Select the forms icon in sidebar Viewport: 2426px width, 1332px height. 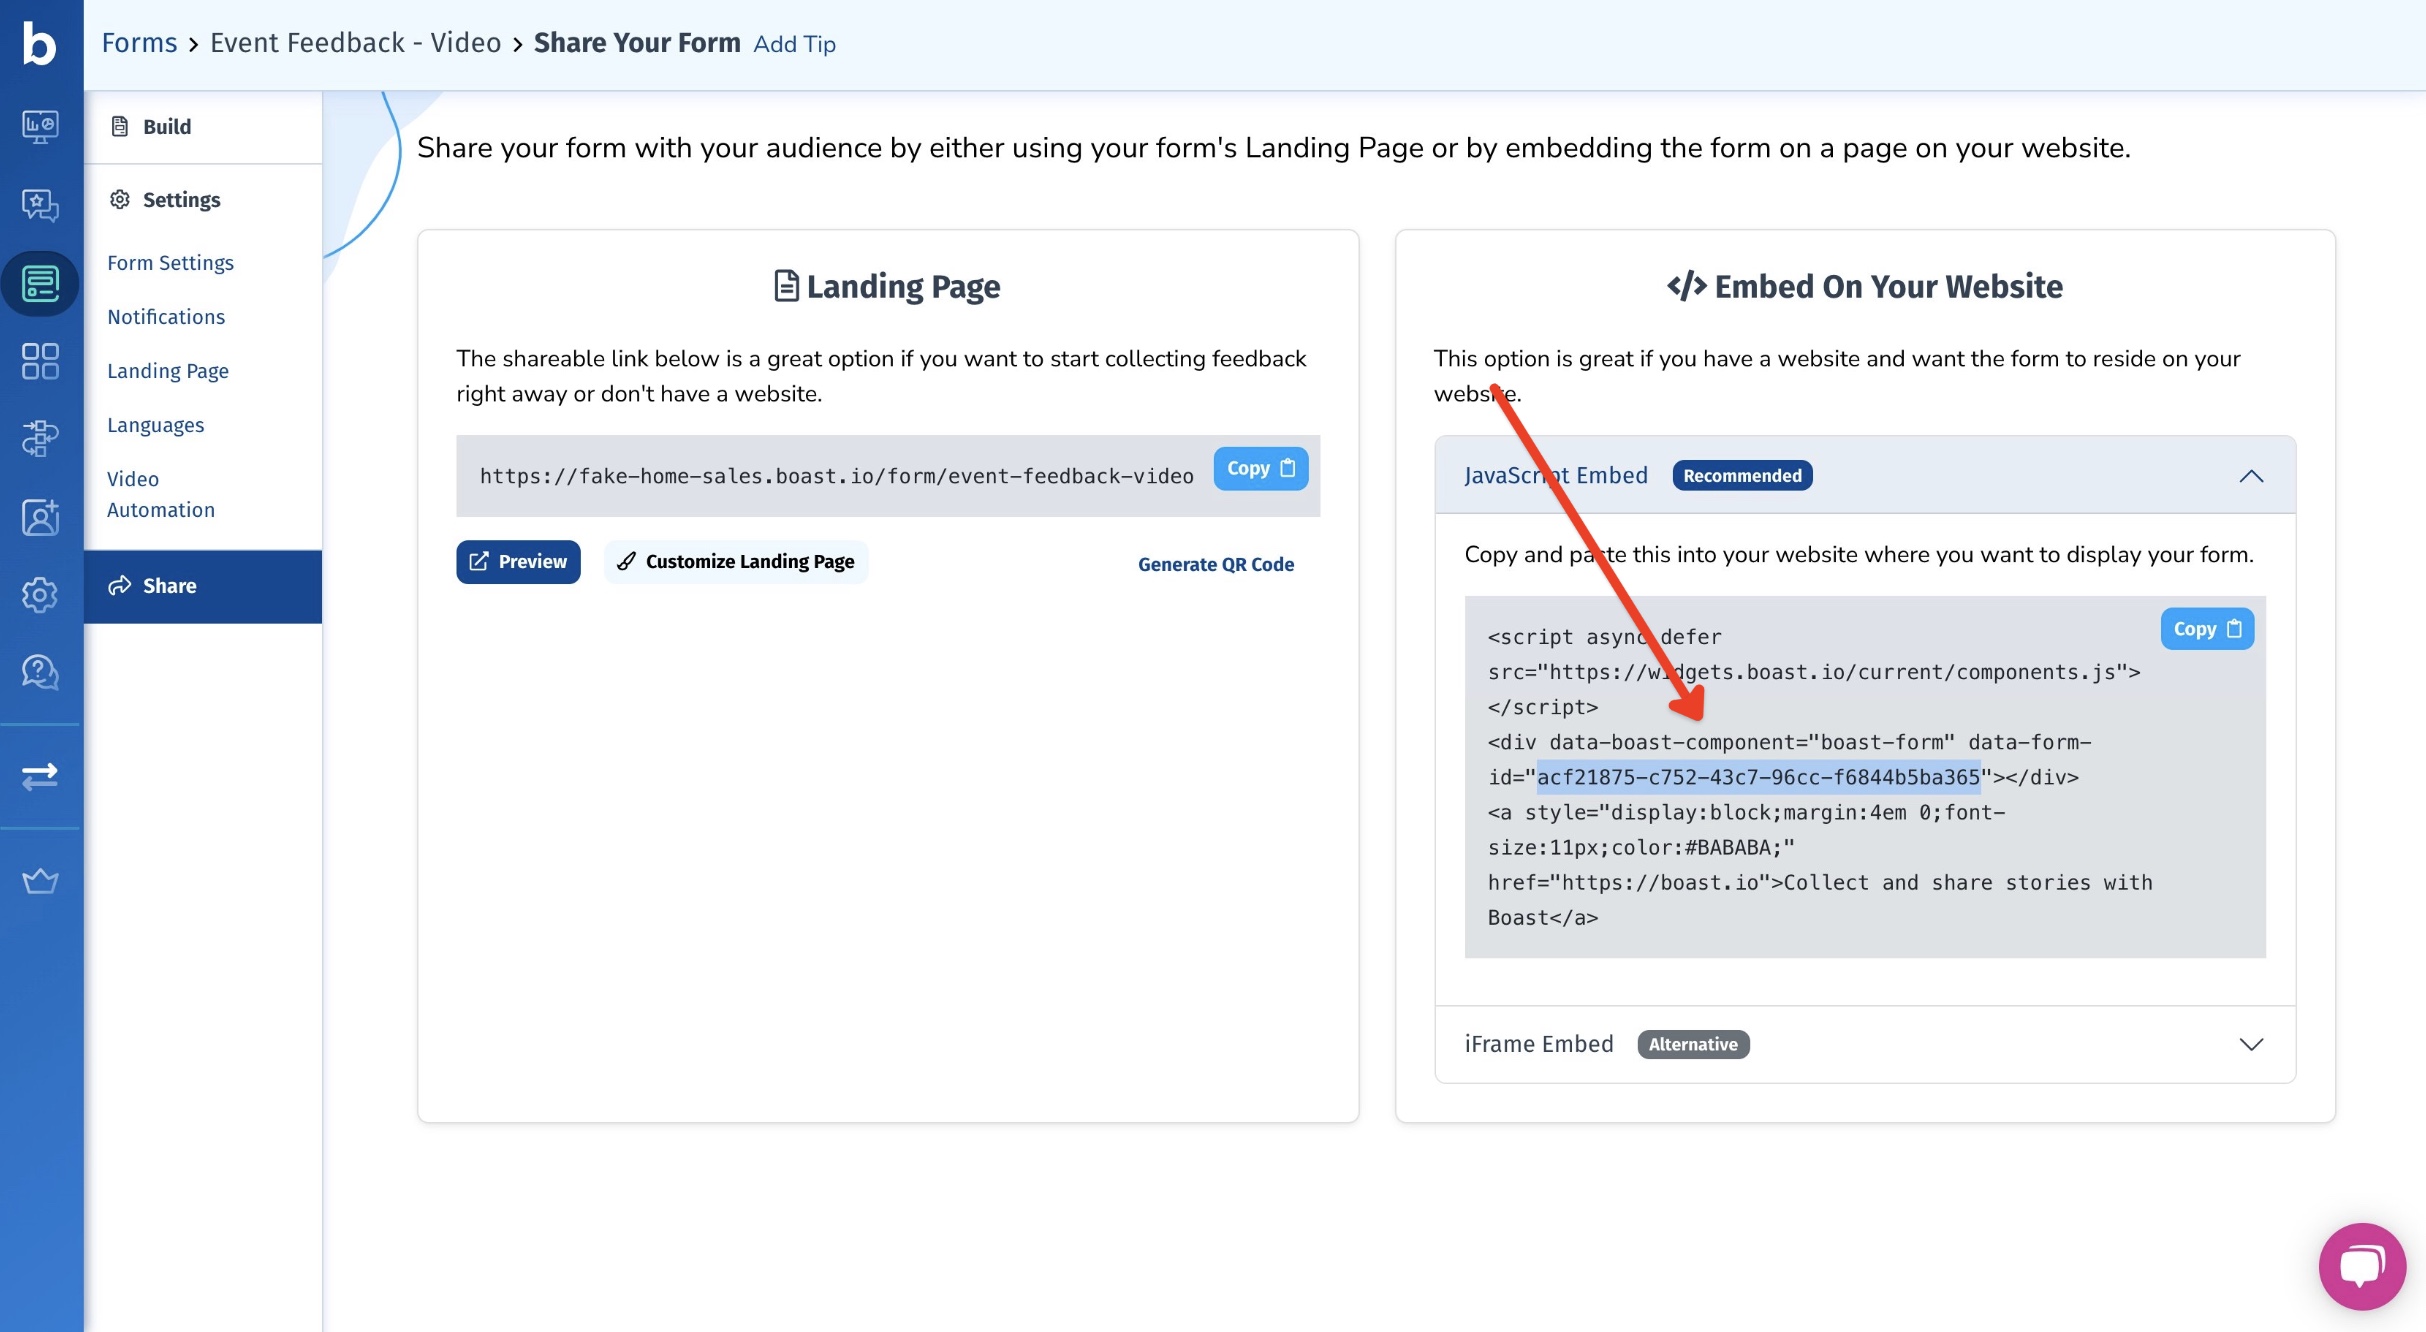click(40, 284)
